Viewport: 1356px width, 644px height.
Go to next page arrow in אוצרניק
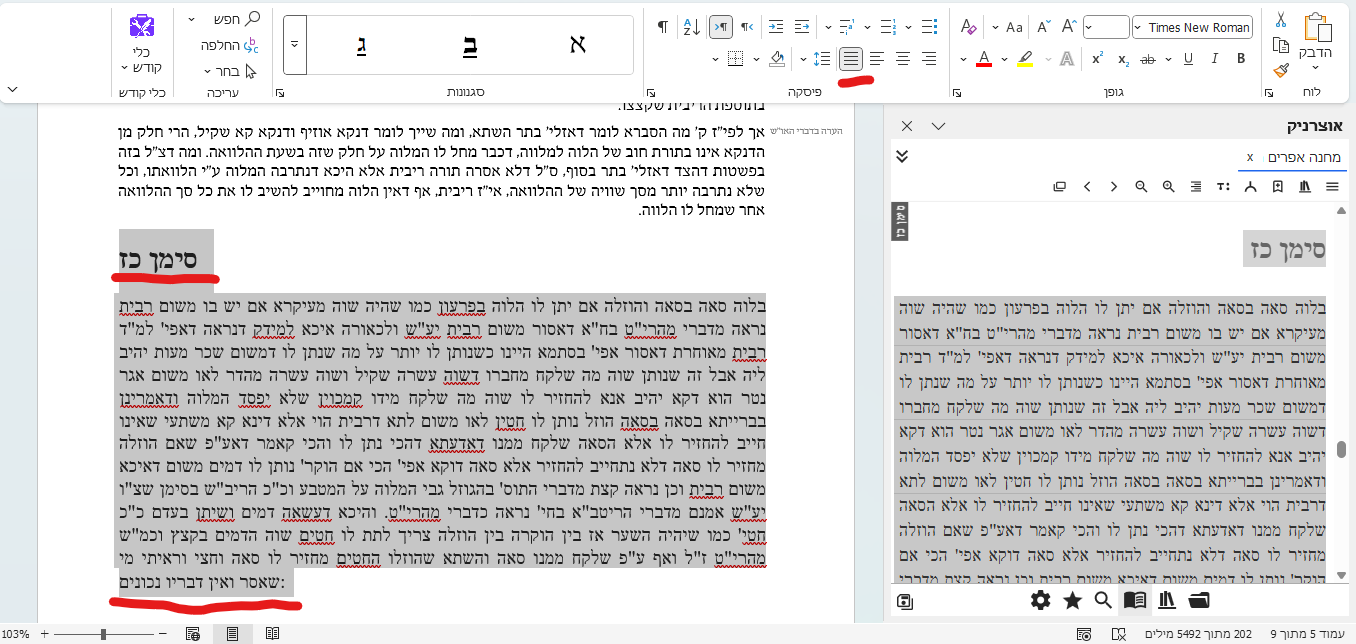(x=1087, y=187)
